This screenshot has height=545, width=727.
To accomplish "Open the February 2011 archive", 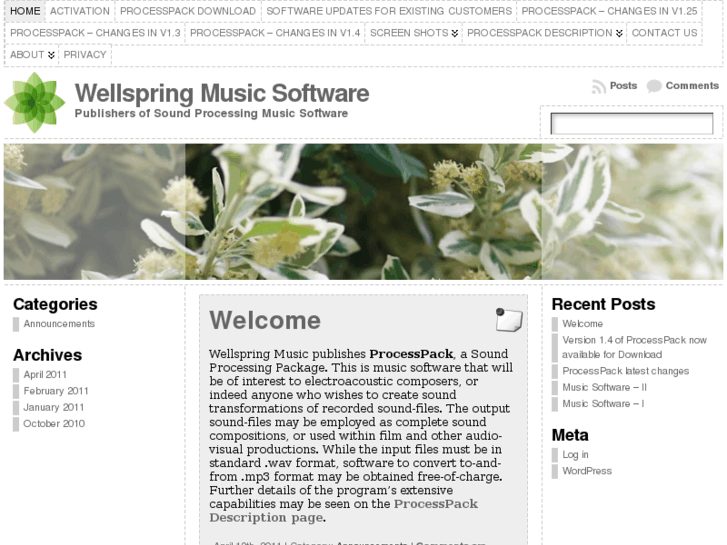I will pyautogui.click(x=56, y=391).
